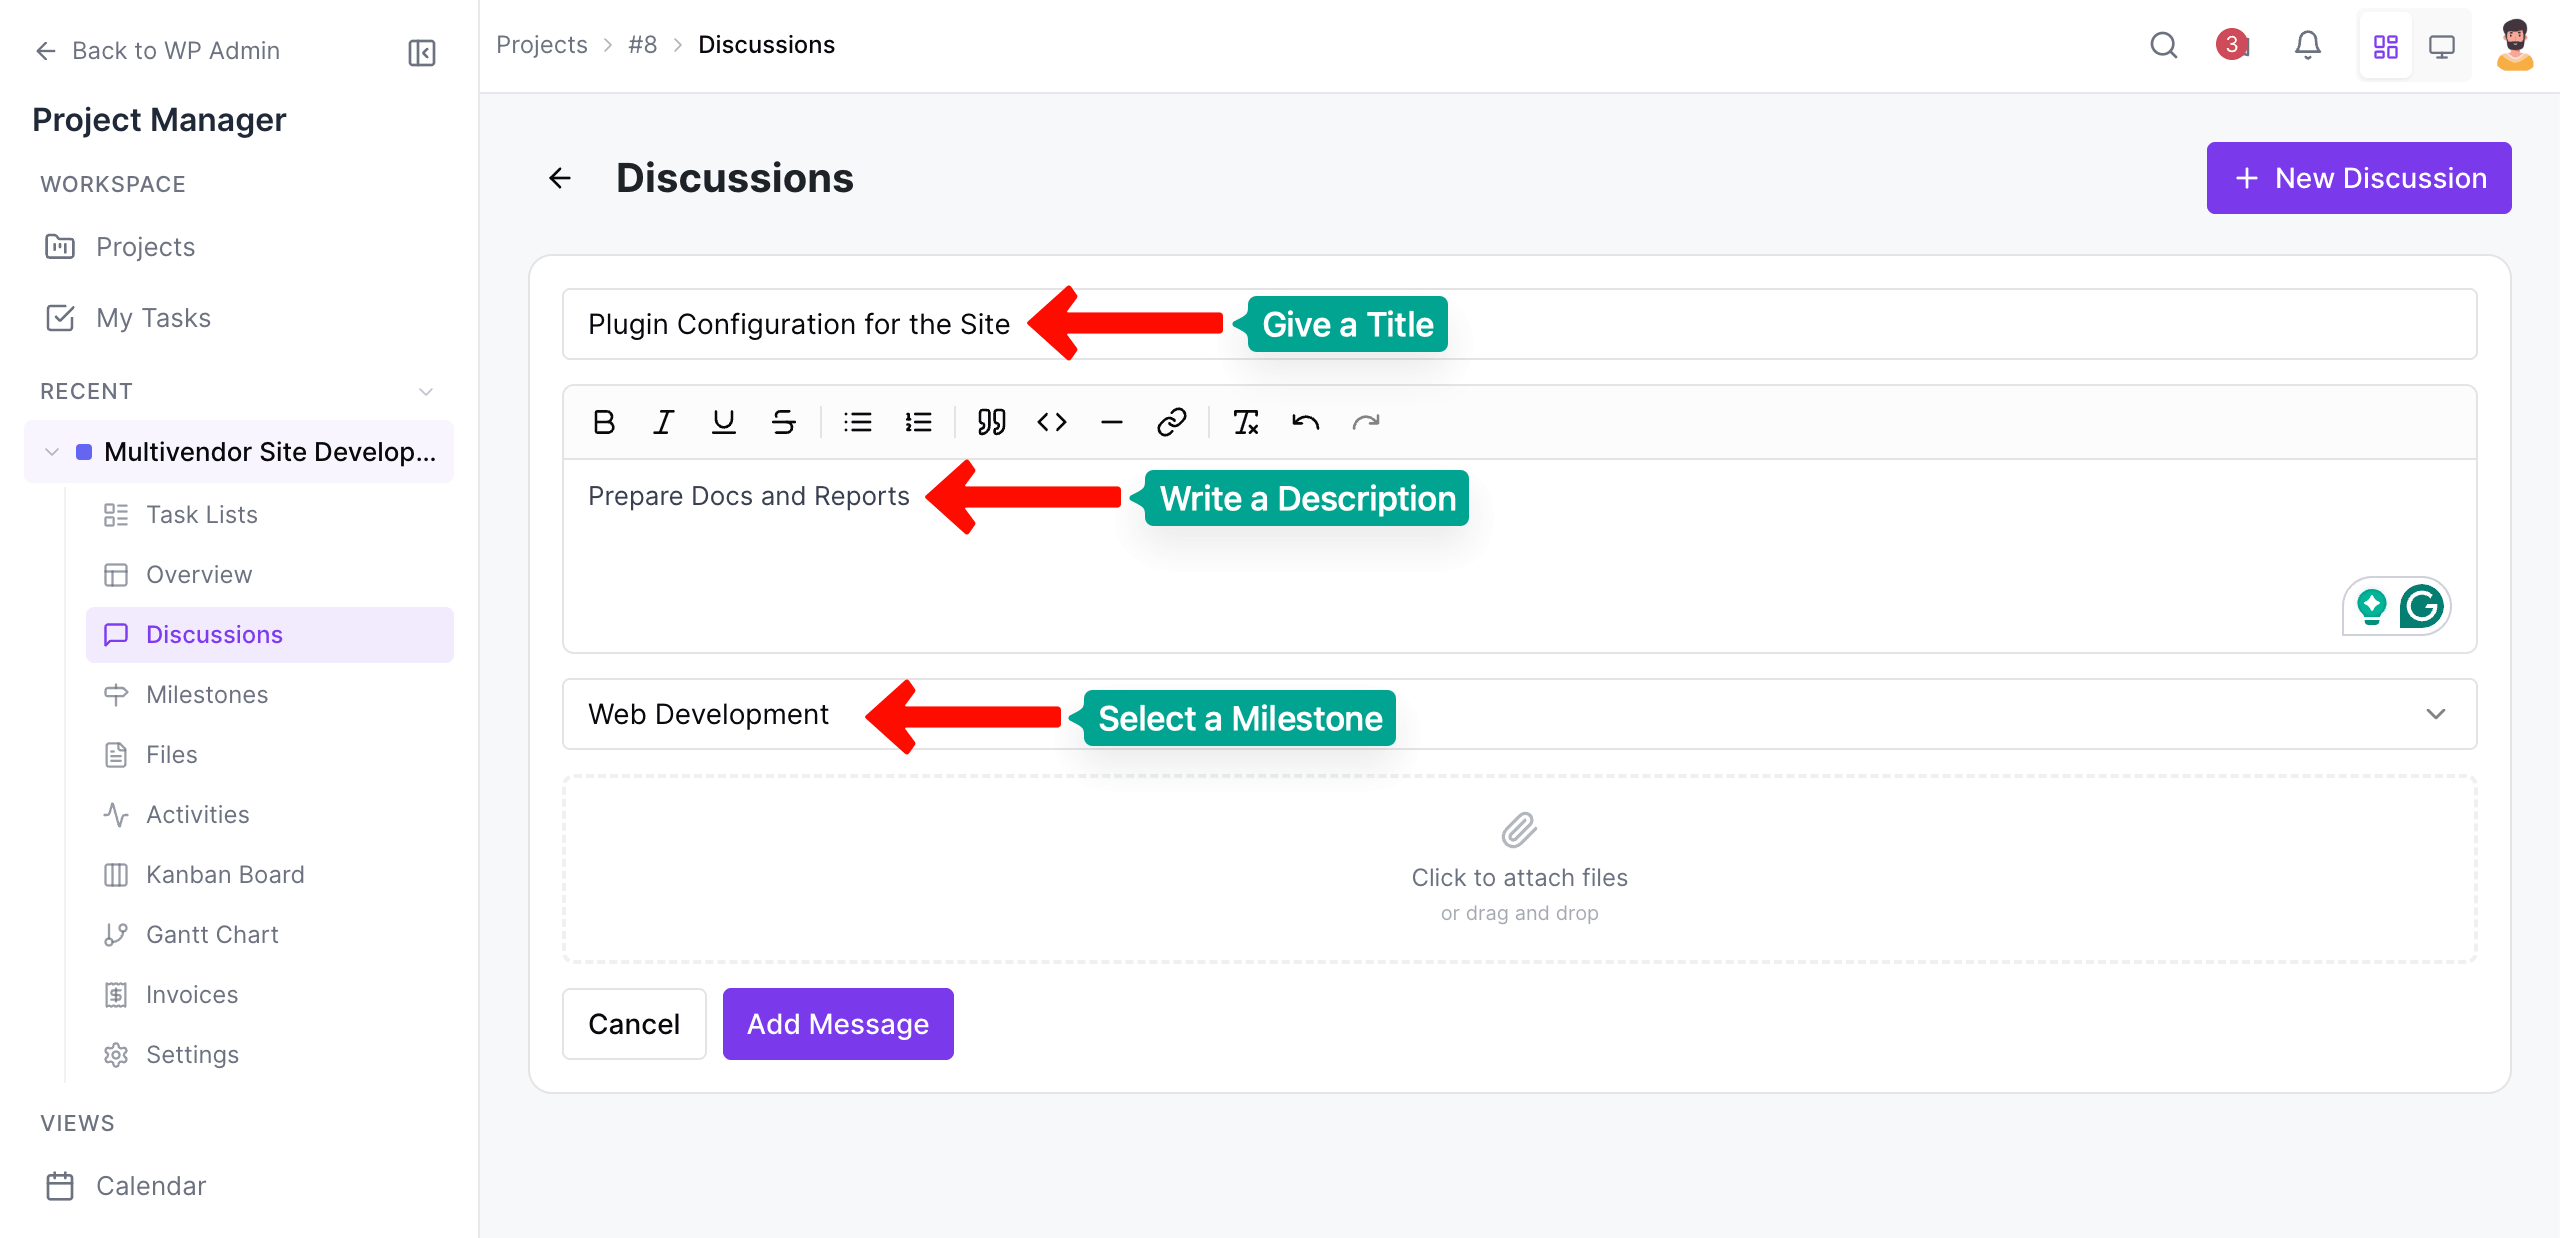
Task: Click the Underline icon
Action: (723, 421)
